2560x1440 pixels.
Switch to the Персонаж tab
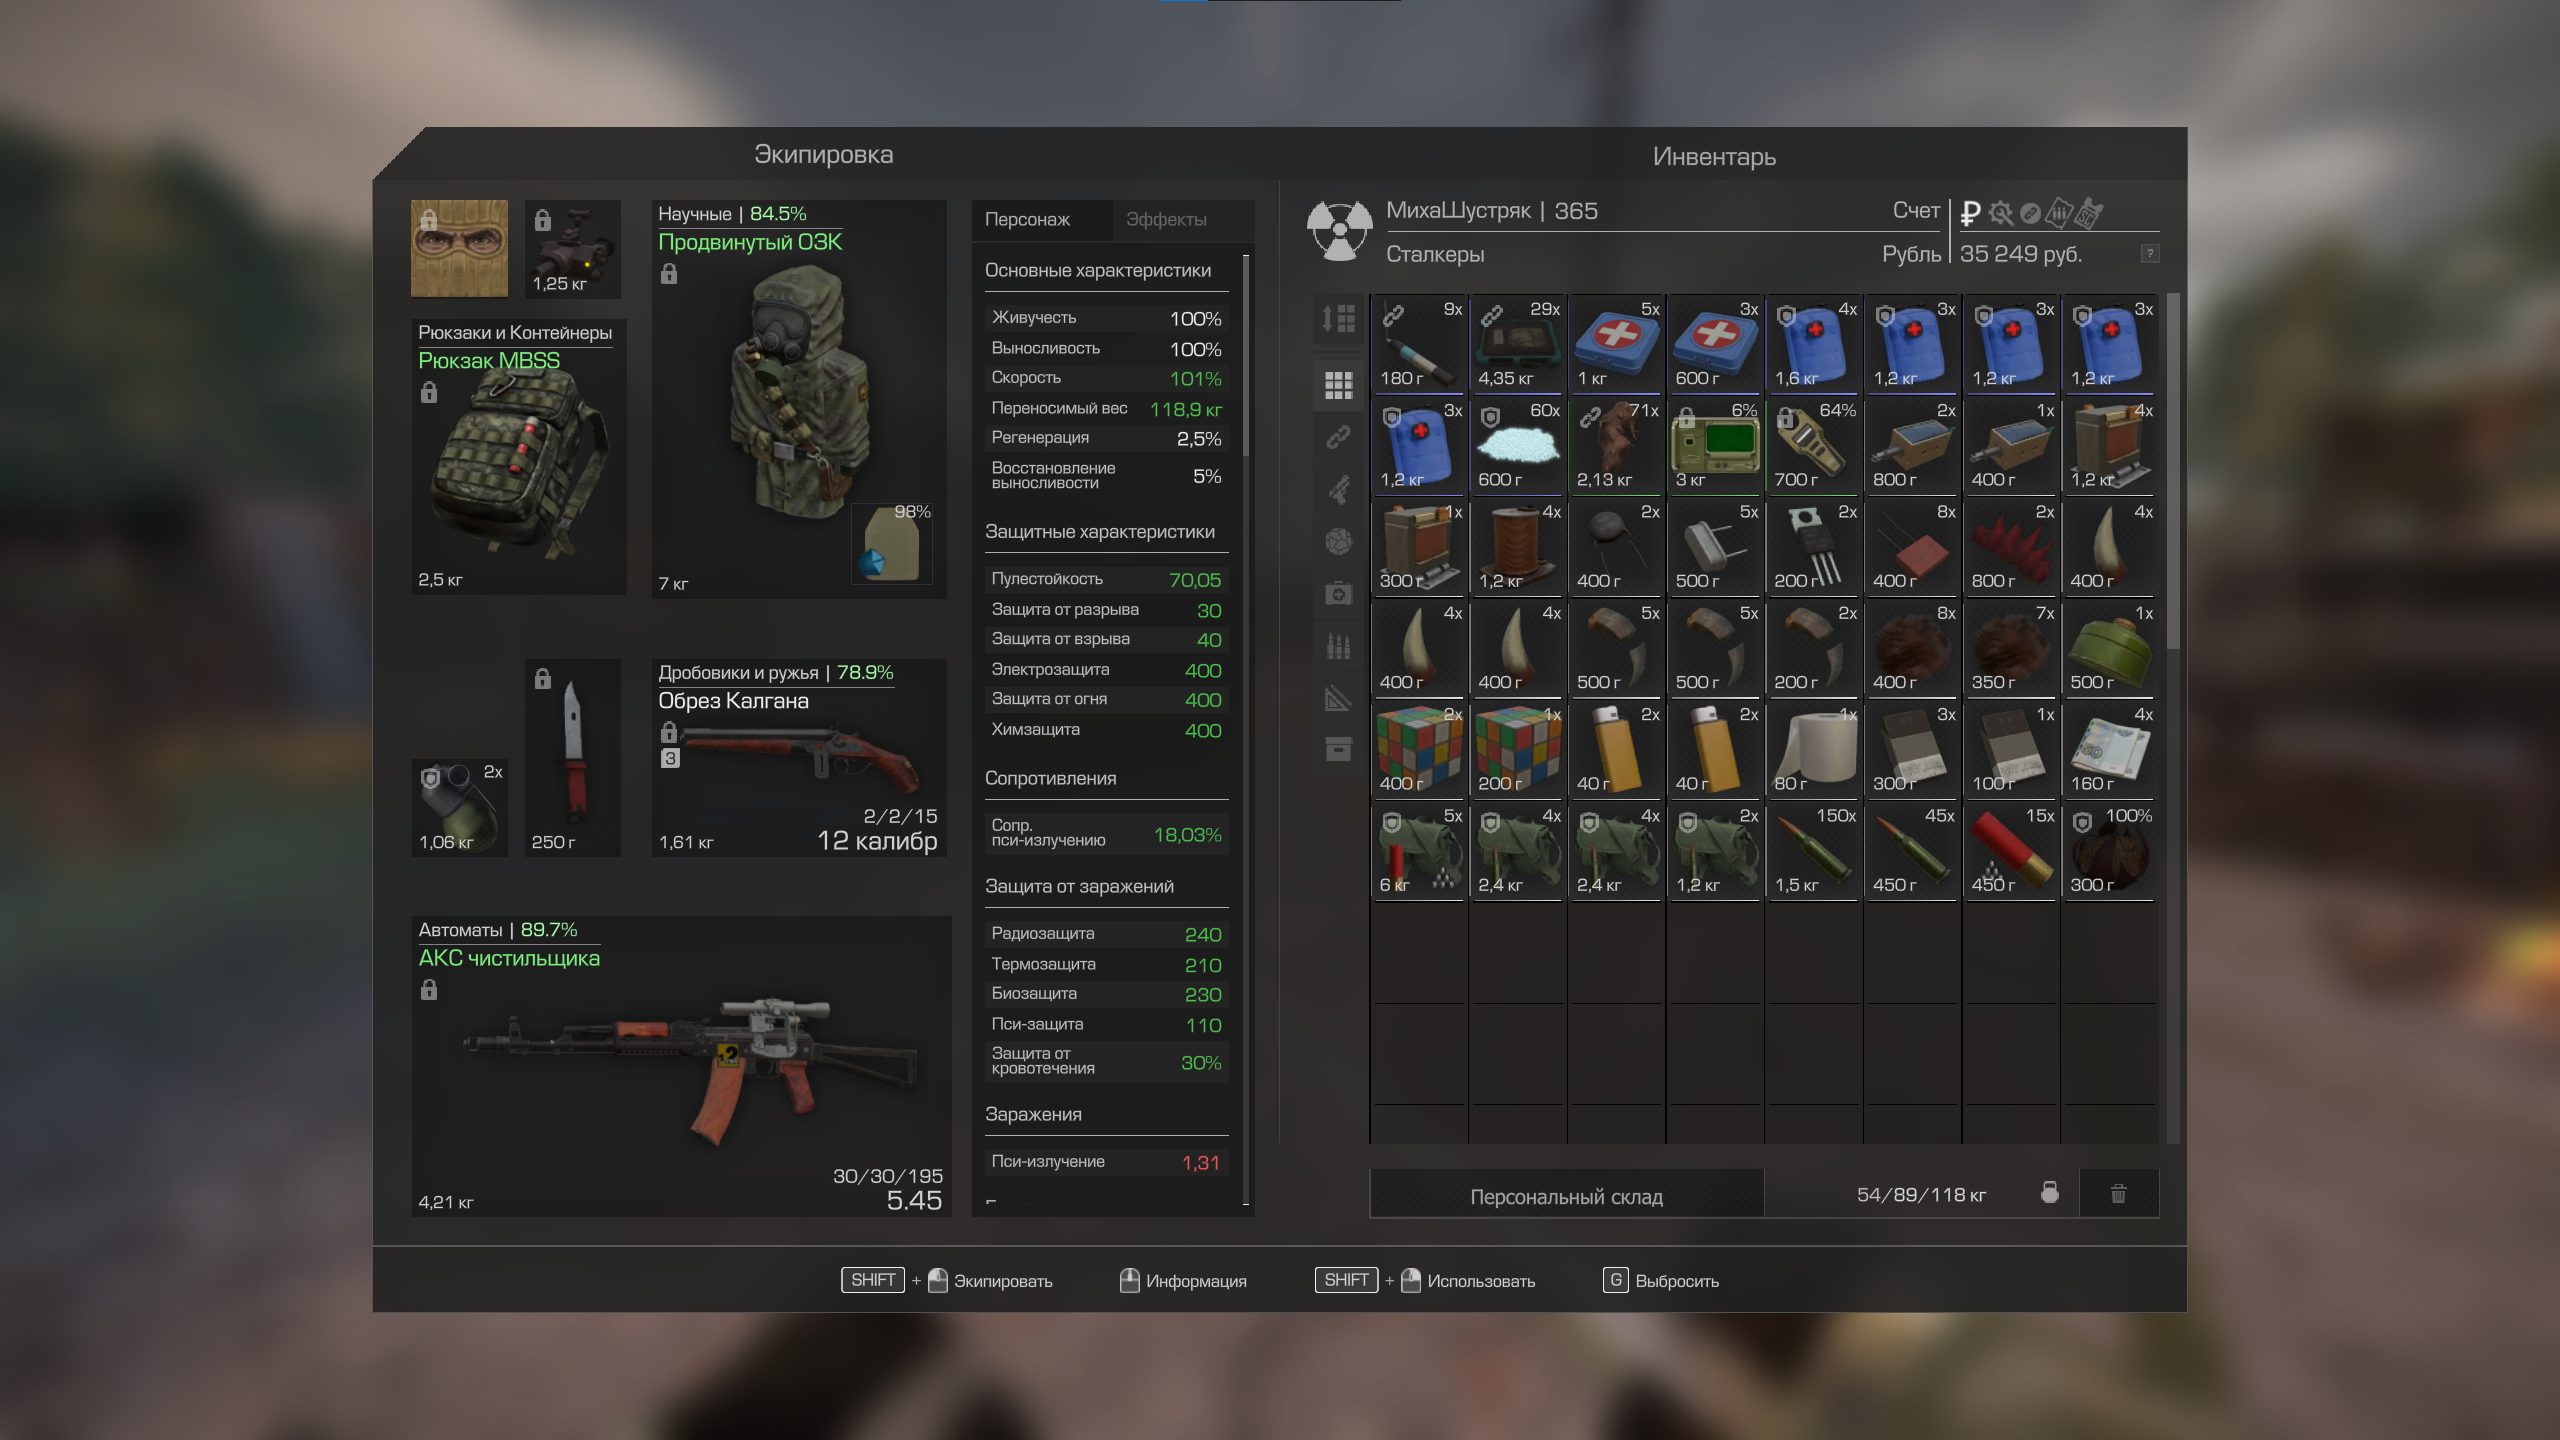click(1041, 220)
